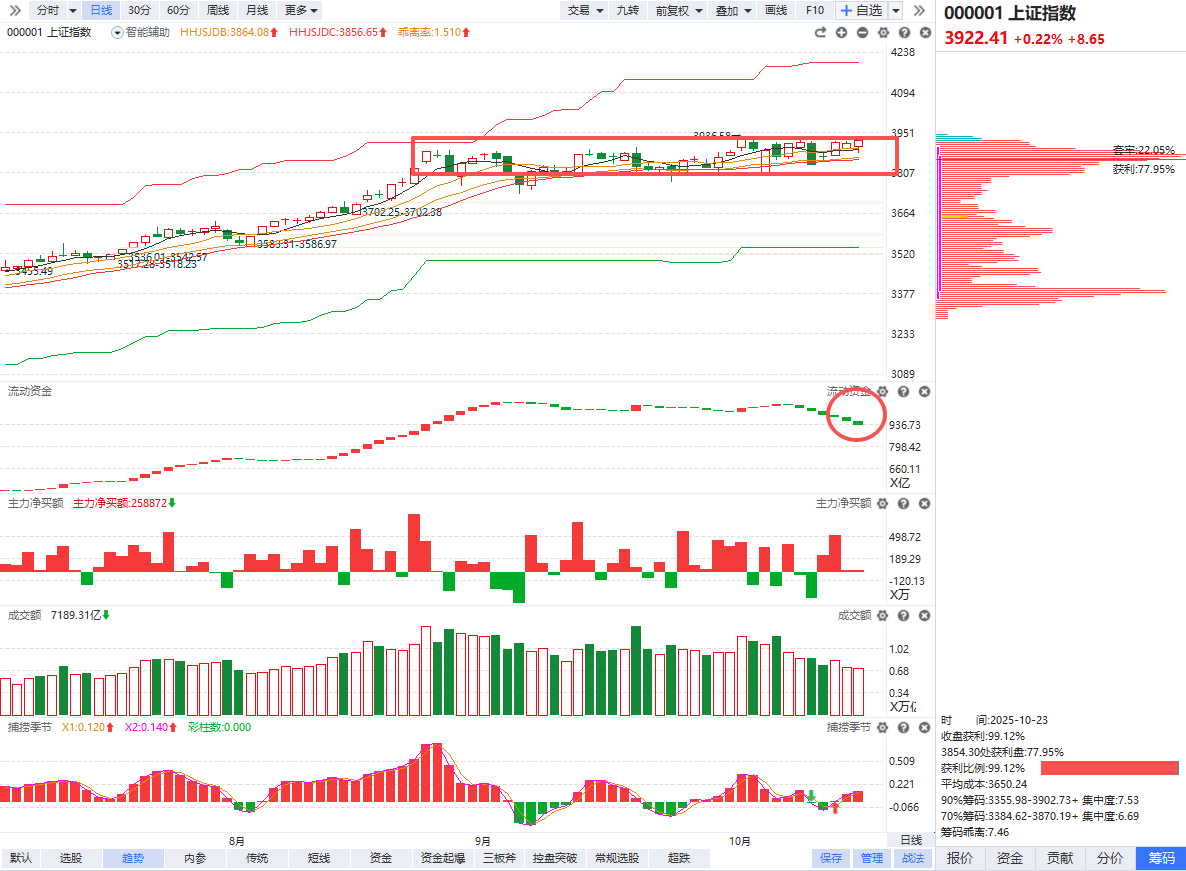Screen dimensions: 1186x871
Task: Zoom in the main chart with plus icon
Action: [842, 33]
